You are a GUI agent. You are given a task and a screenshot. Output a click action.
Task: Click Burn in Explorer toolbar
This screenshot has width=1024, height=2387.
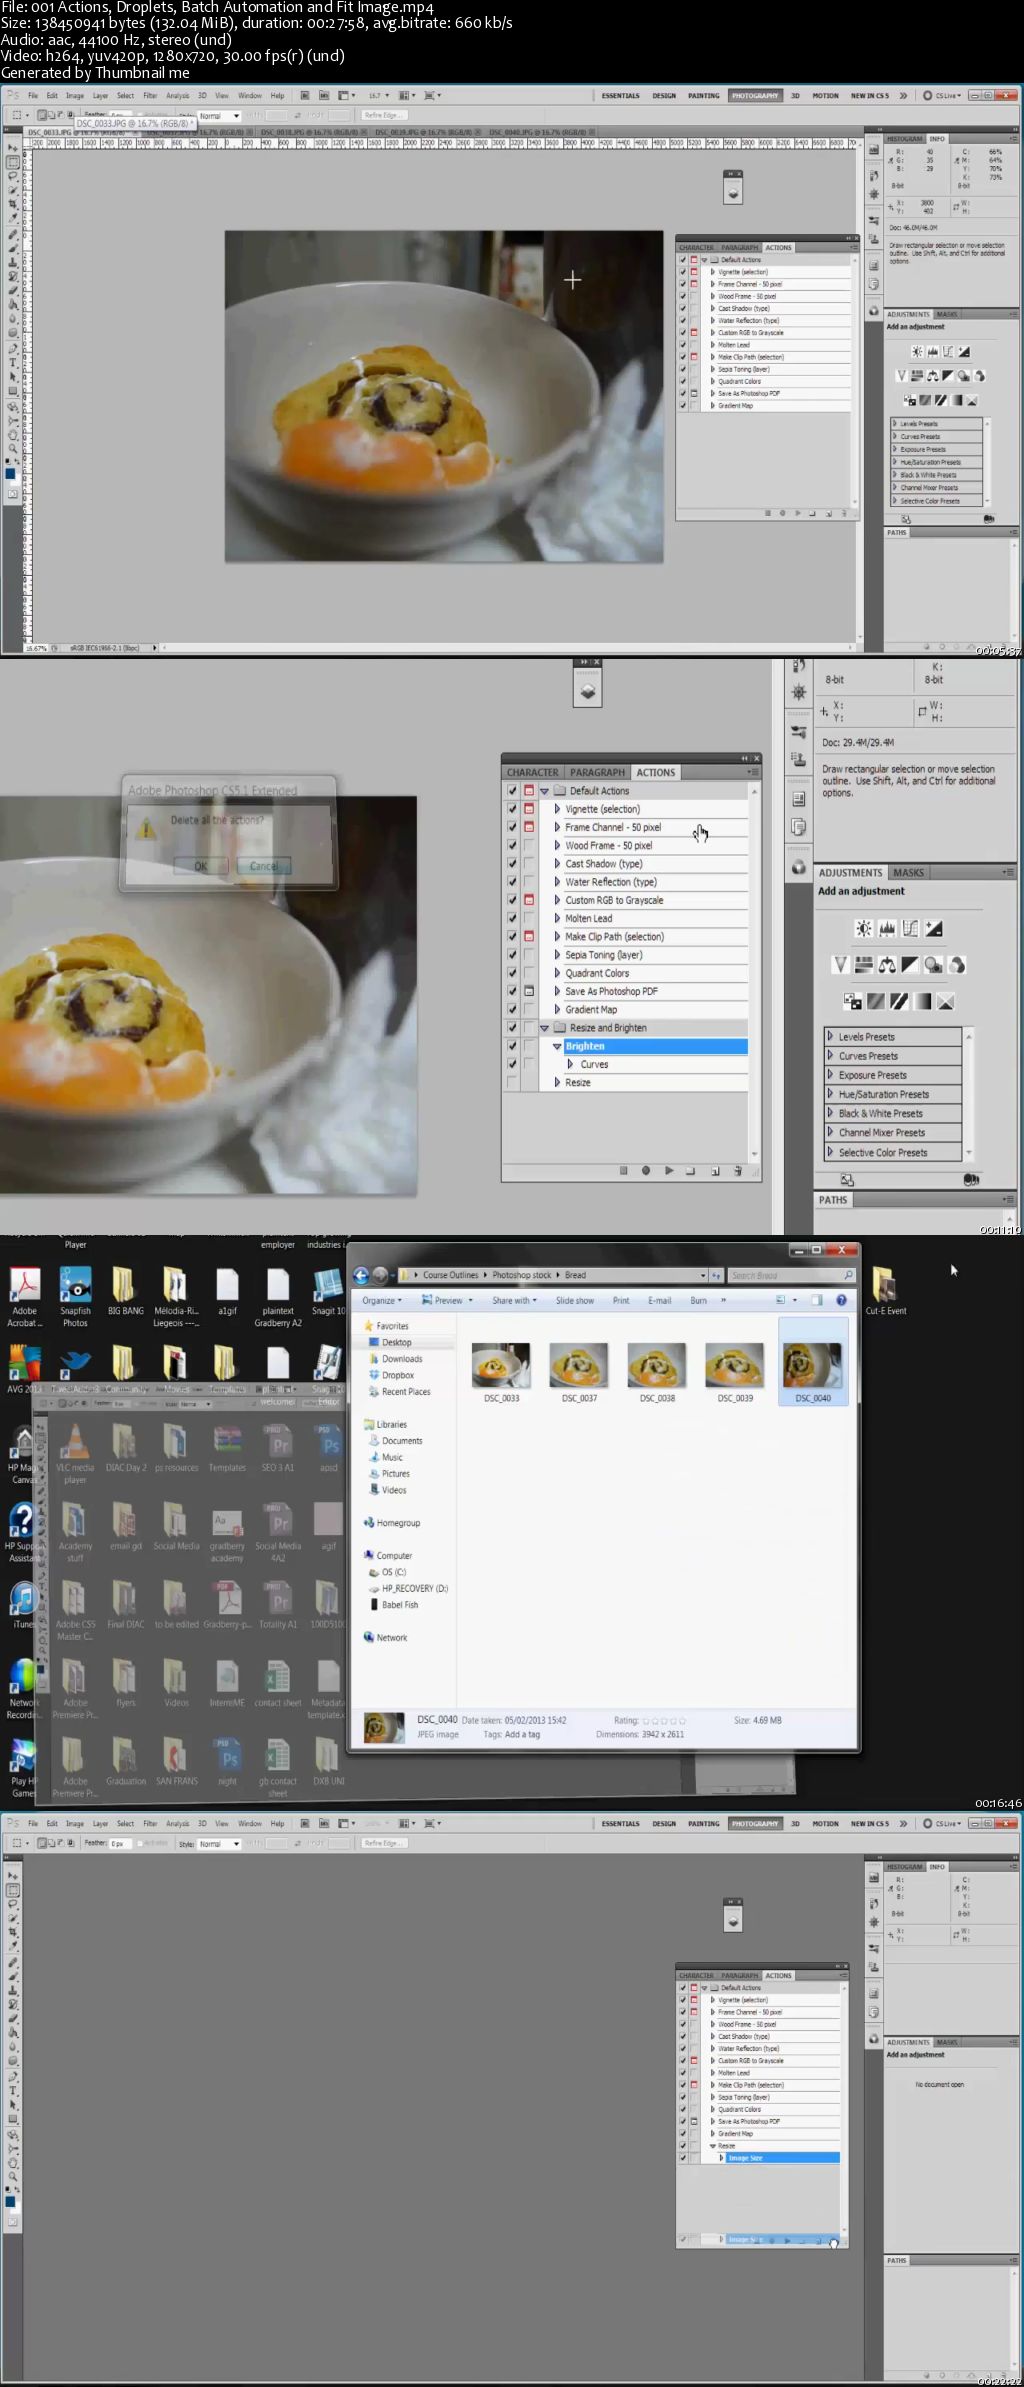pyautogui.click(x=698, y=1300)
